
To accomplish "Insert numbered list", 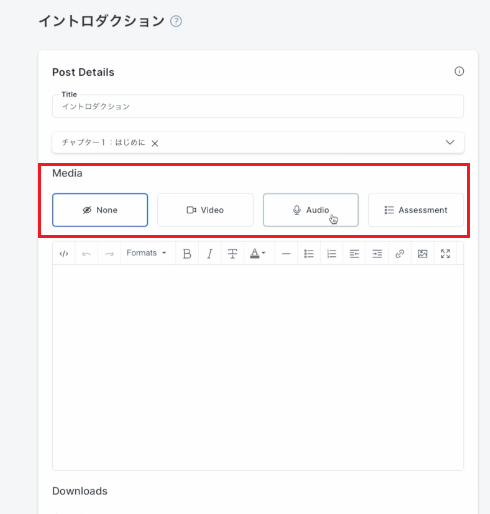I will (331, 254).
